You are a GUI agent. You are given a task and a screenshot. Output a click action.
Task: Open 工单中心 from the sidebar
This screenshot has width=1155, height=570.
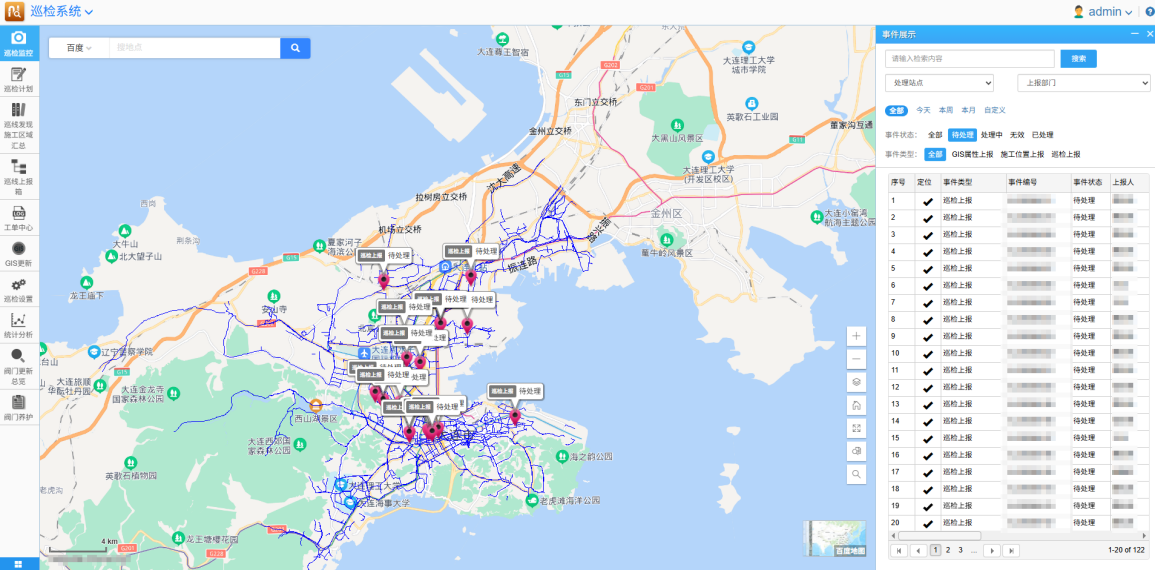coord(18,218)
